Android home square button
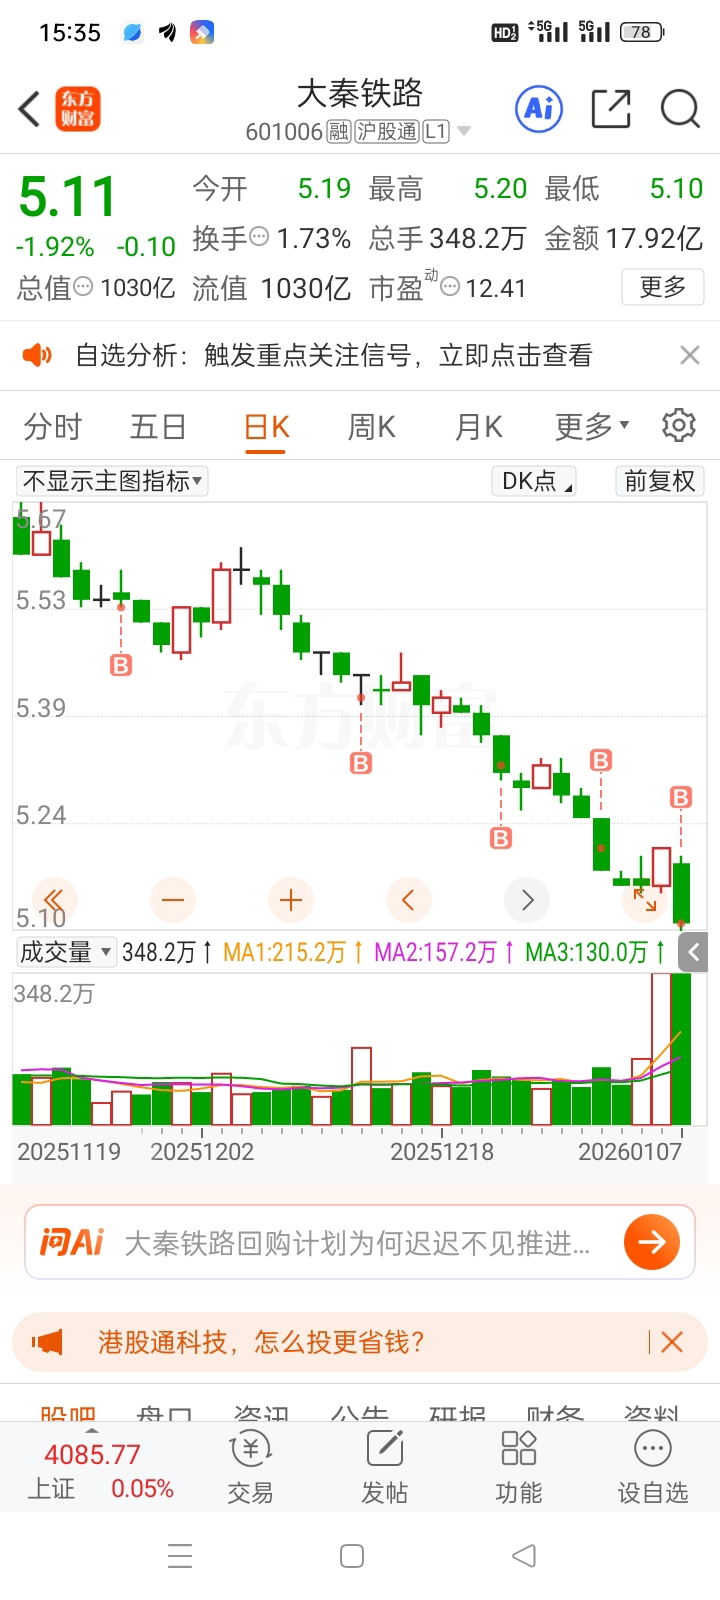 [x=352, y=1556]
